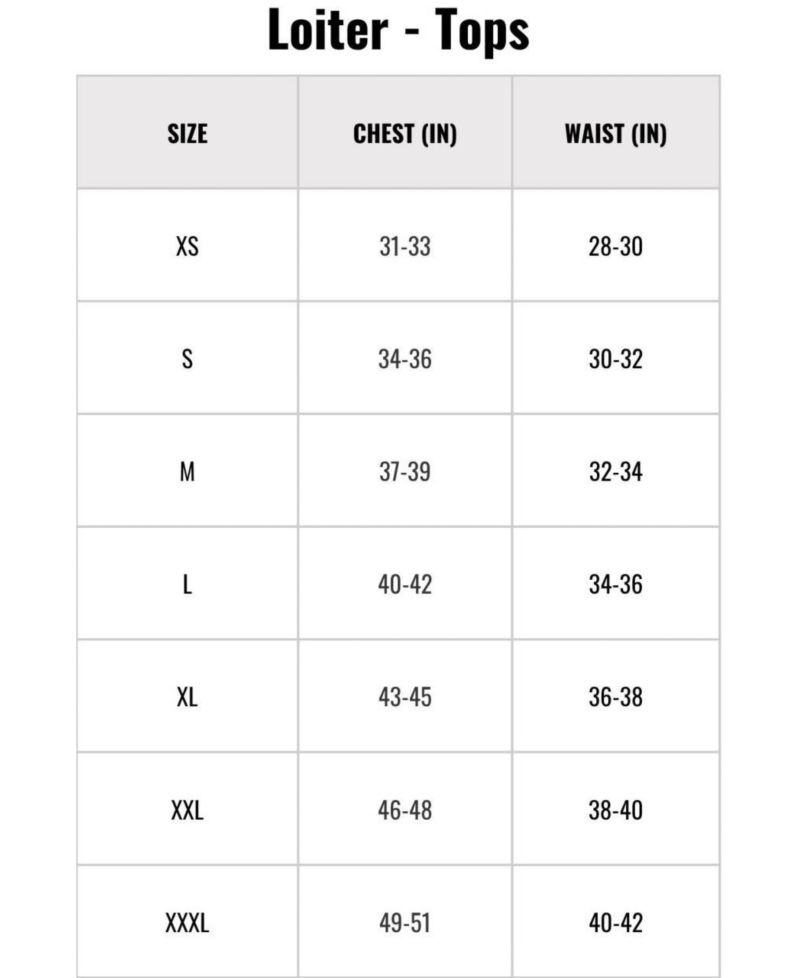This screenshot has width=800, height=978.
Task: Select waist measurement 28-30
Action: (x=615, y=246)
